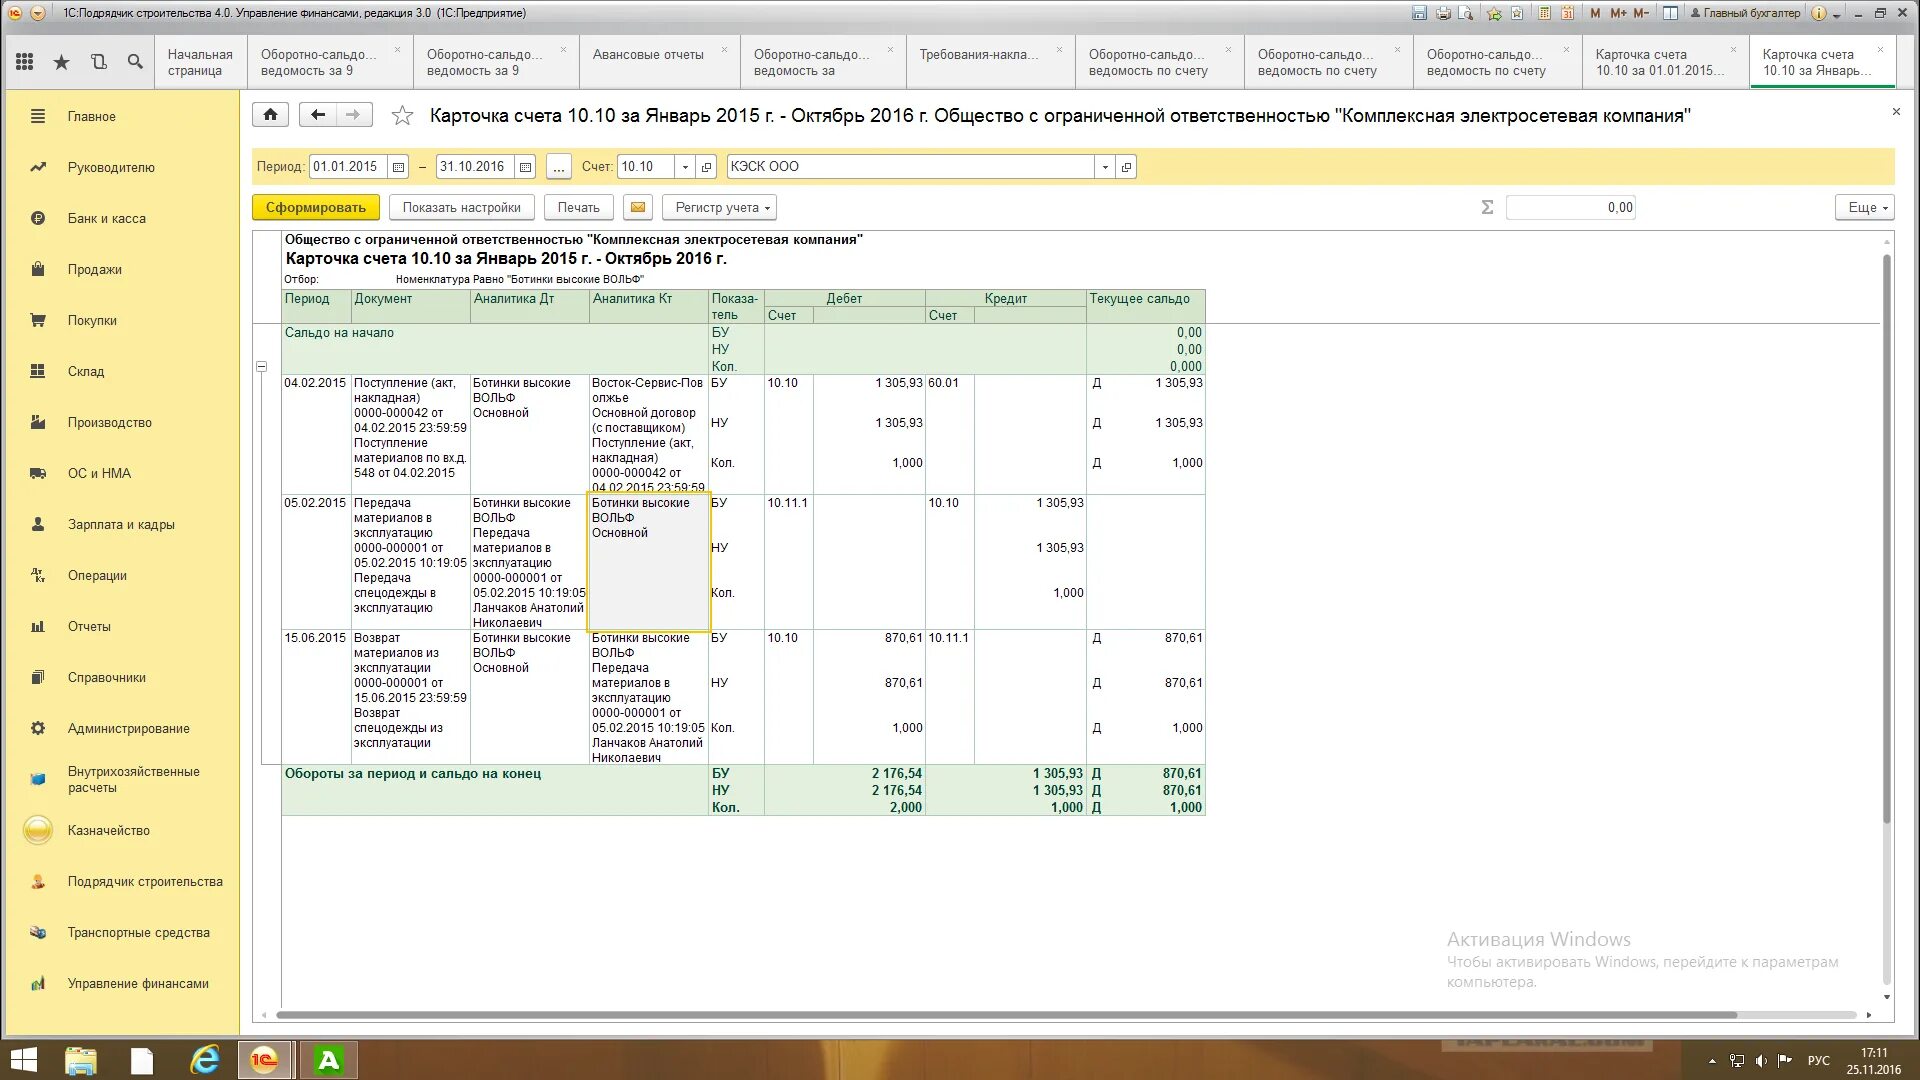Click the horizontal scrollbar of report
The width and height of the screenshot is (1920, 1080).
click(1005, 1014)
